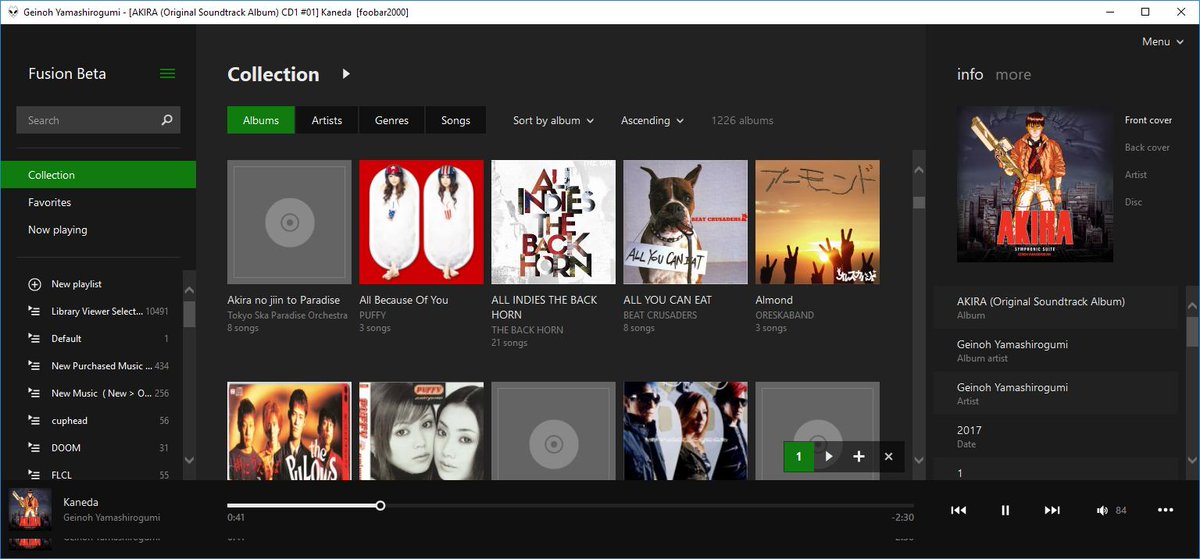Switch to the Albums tab
Image resolution: width=1200 pixels, height=559 pixels.
coord(261,120)
